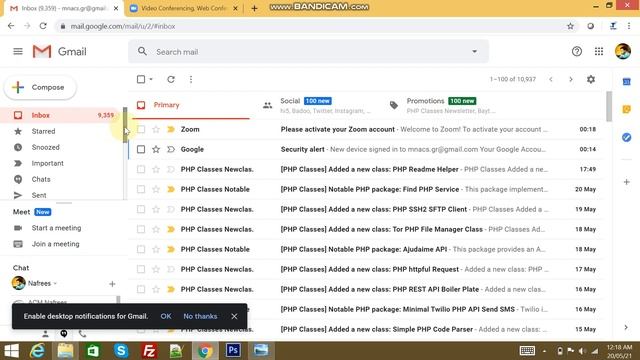Select the Google Security alert checkbox
Screen dimensions: 640x360
(x=141, y=149)
